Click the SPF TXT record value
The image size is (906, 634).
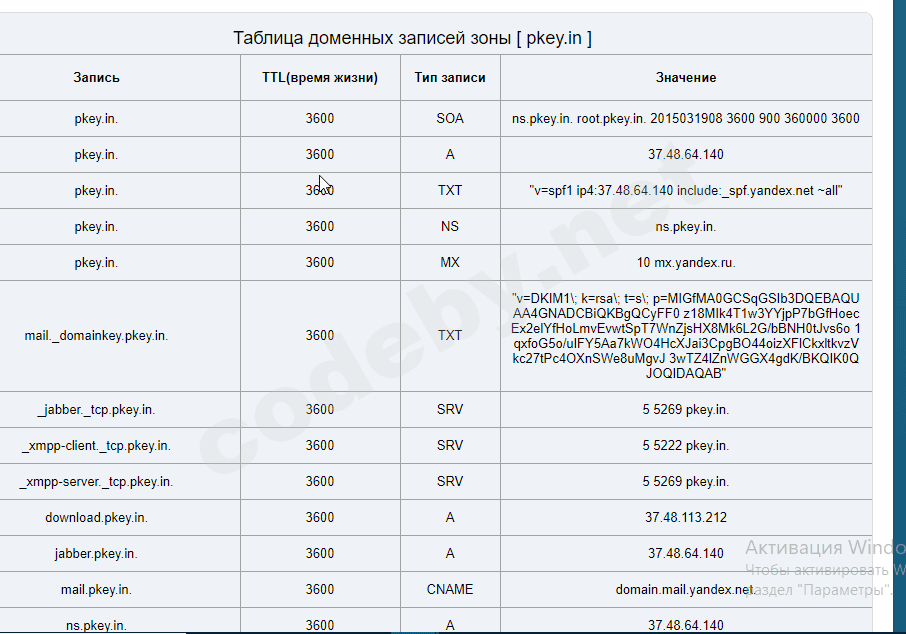[686, 190]
